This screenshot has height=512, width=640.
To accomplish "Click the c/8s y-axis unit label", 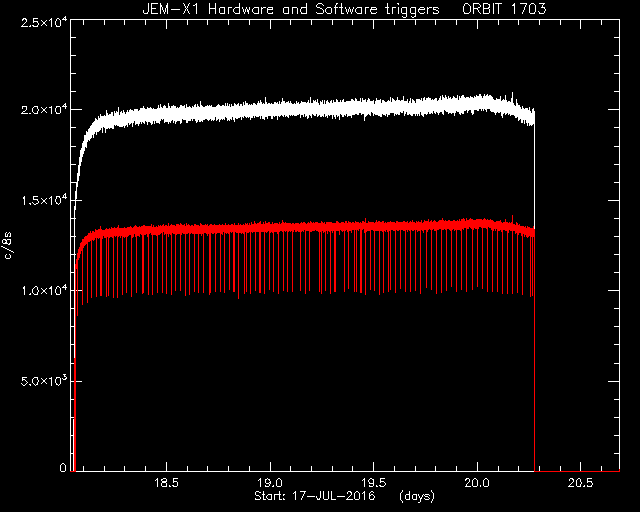I will click(x=8, y=246).
